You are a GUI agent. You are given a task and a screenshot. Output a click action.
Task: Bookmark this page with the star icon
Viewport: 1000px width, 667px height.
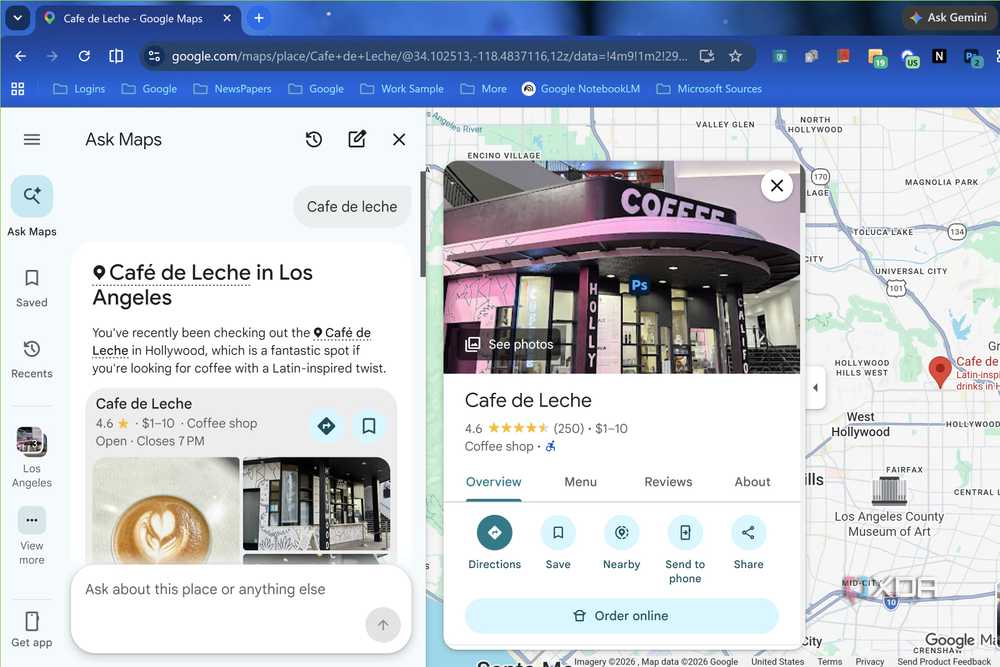[735, 56]
